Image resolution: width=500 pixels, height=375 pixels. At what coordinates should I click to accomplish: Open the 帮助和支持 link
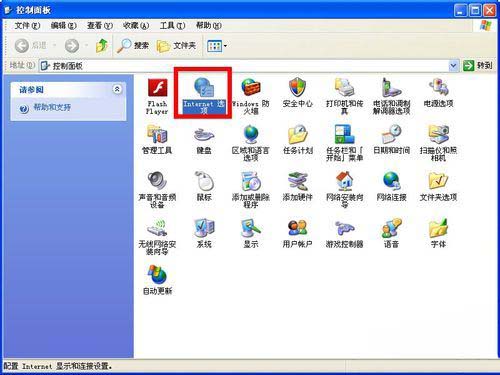pyautogui.click(x=52, y=107)
